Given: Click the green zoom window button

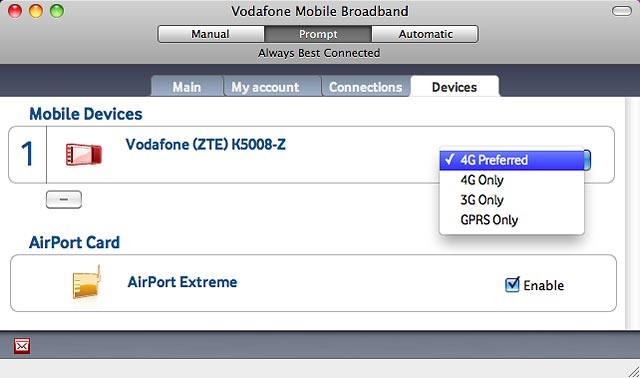Looking at the screenshot, I should 57,11.
